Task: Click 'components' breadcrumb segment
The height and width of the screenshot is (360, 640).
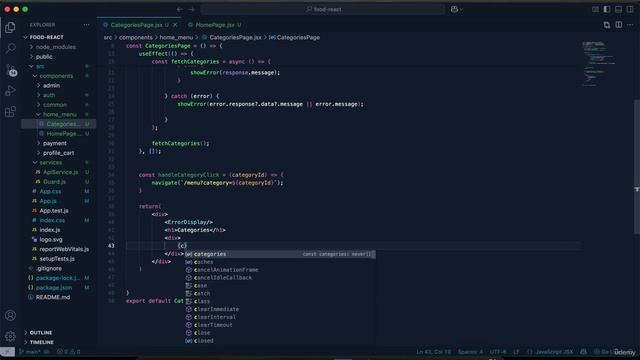Action: [136, 37]
